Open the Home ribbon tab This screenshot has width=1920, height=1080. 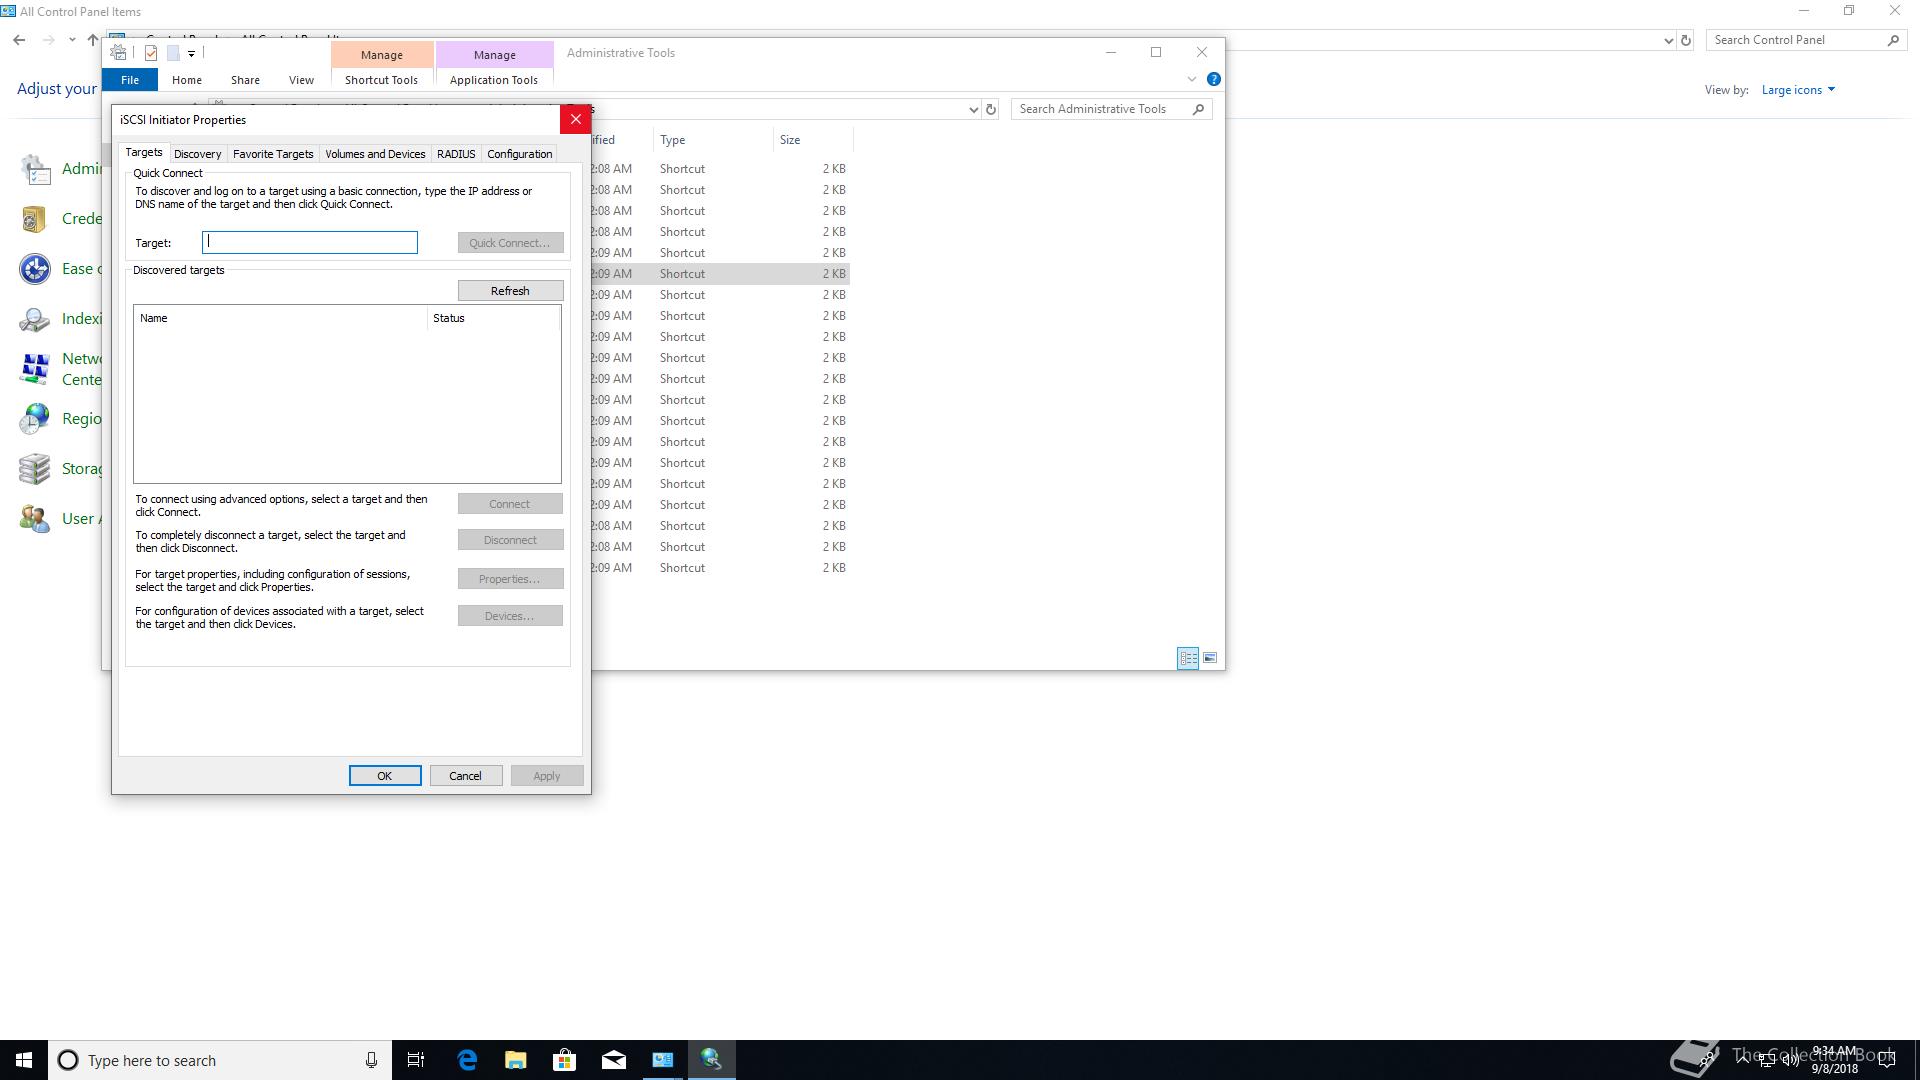point(186,80)
